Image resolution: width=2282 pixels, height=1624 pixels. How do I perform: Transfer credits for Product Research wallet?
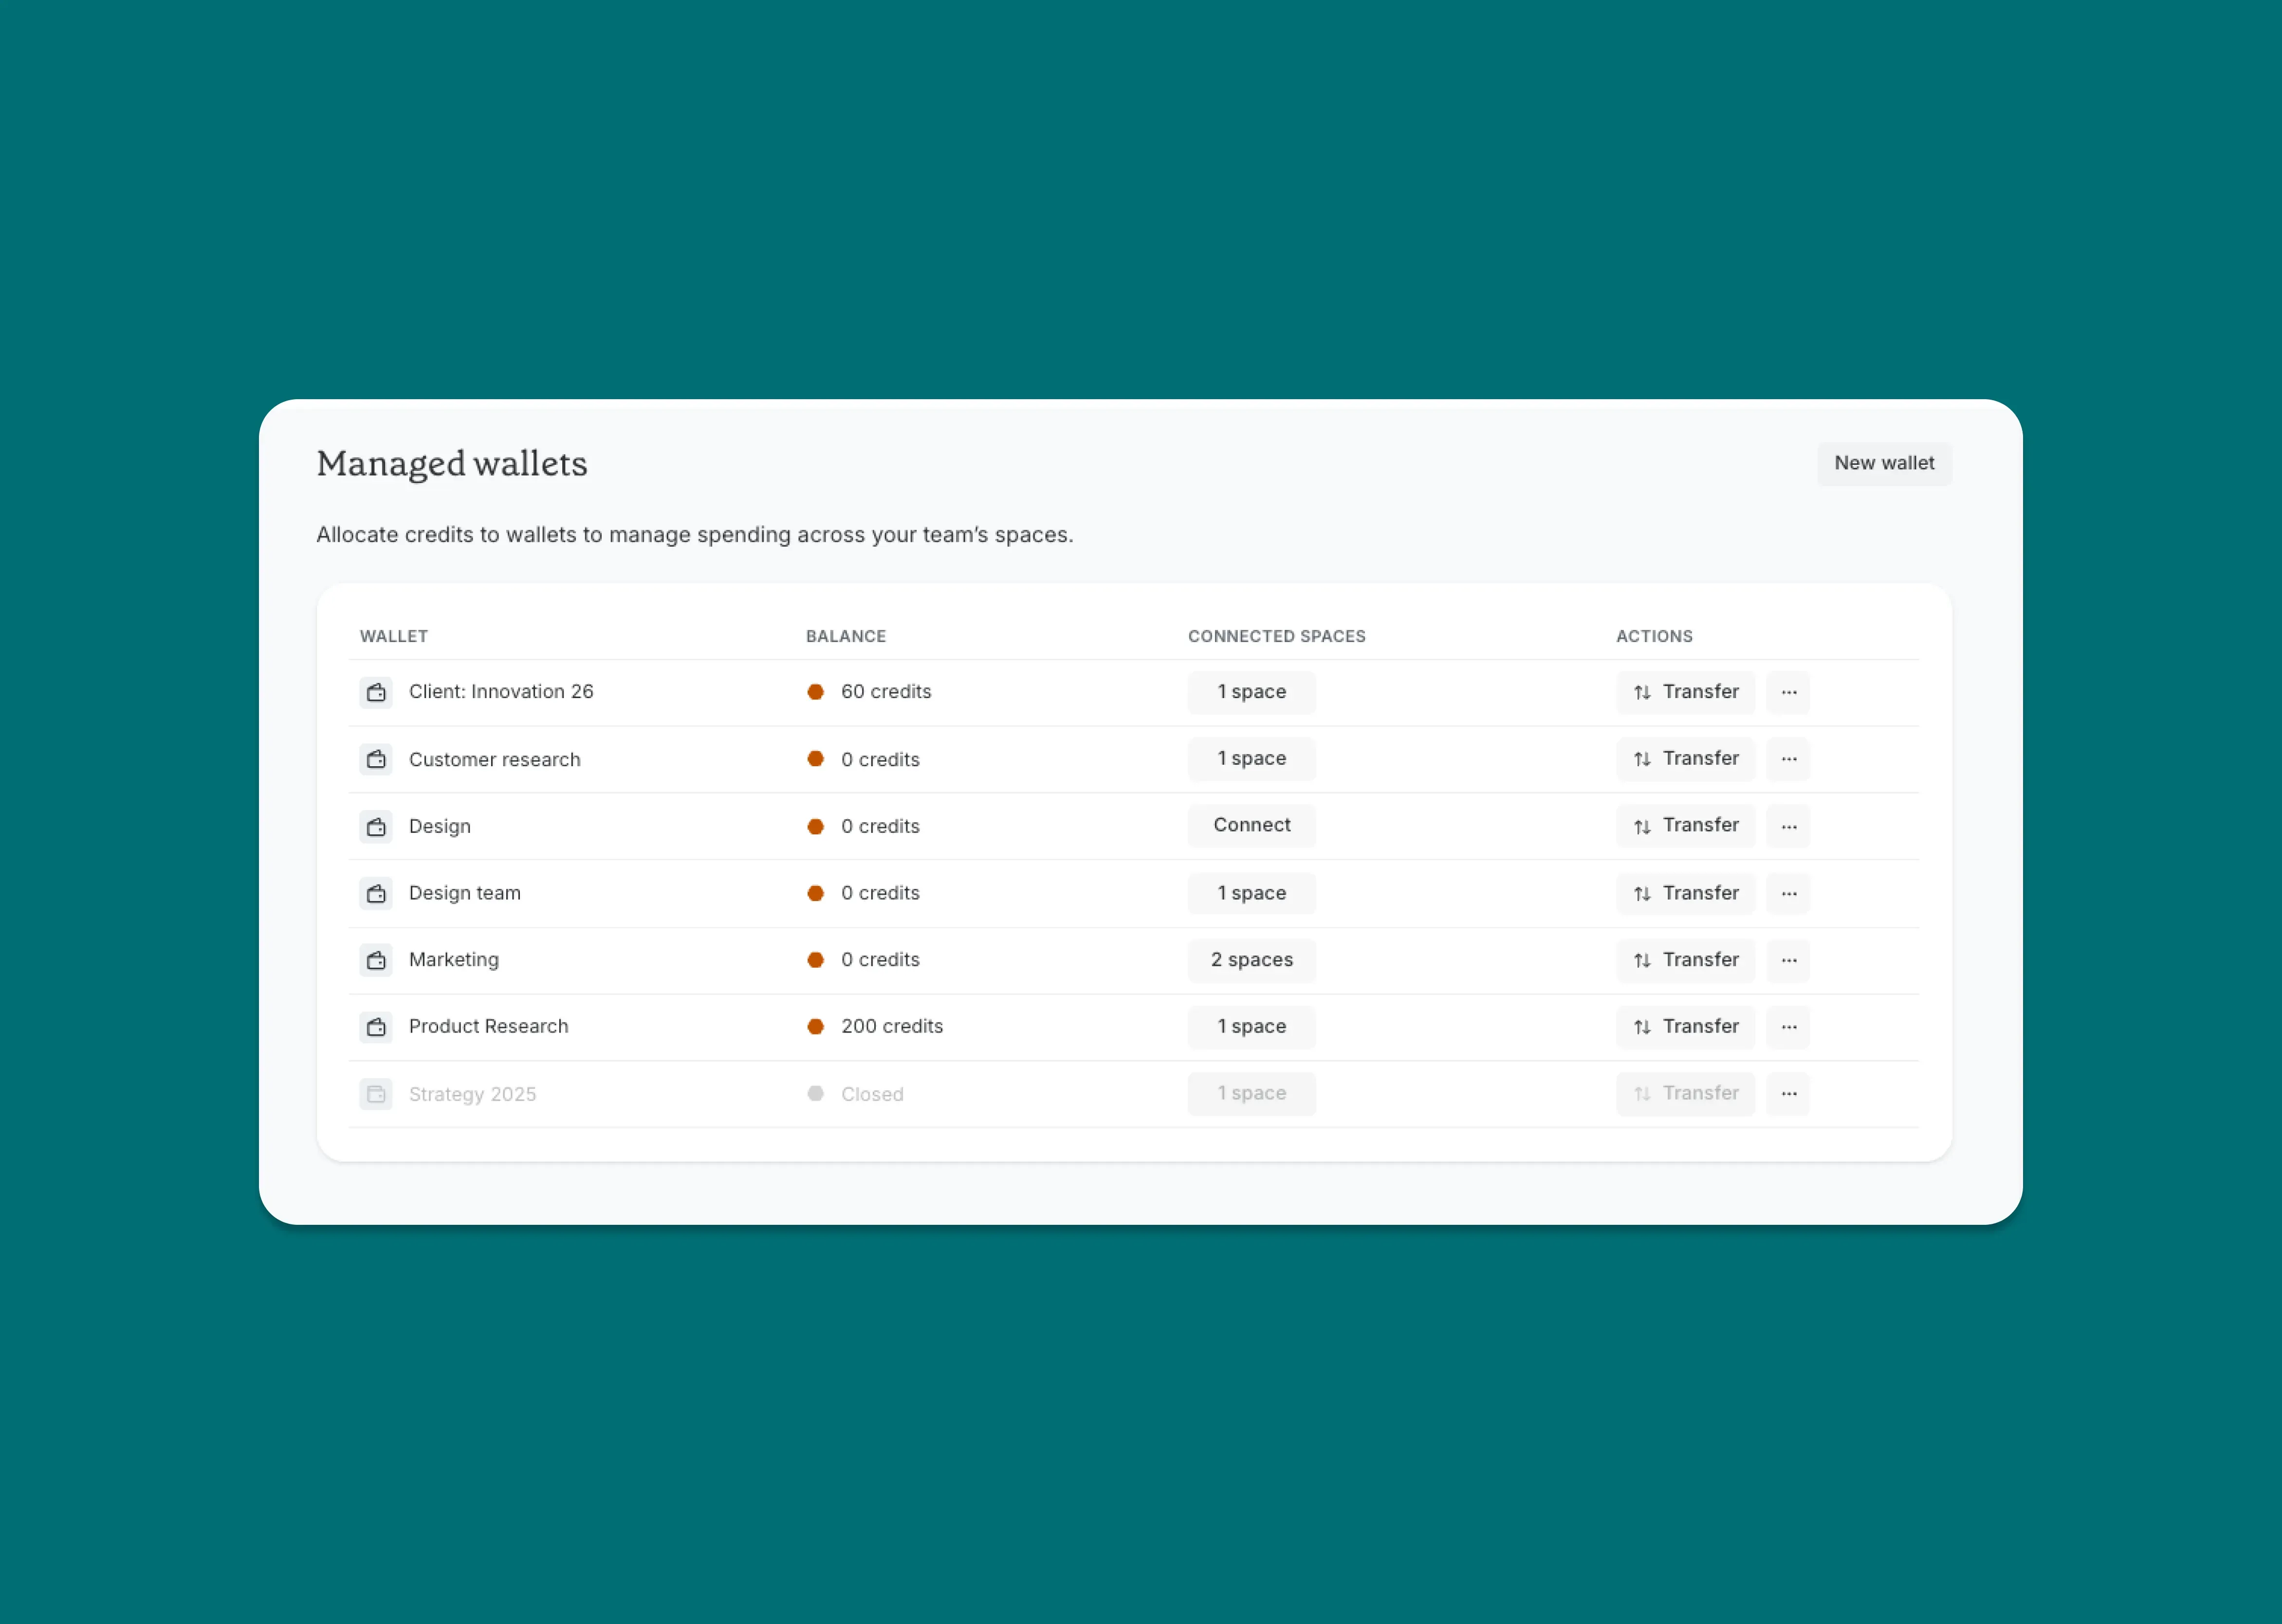pos(1685,1027)
